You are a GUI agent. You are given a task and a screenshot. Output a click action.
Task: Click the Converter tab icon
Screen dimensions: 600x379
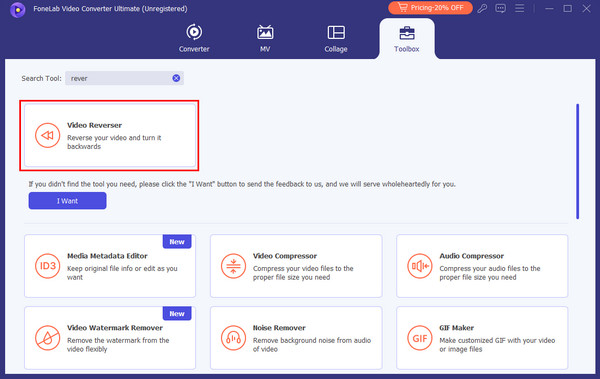pyautogui.click(x=194, y=32)
